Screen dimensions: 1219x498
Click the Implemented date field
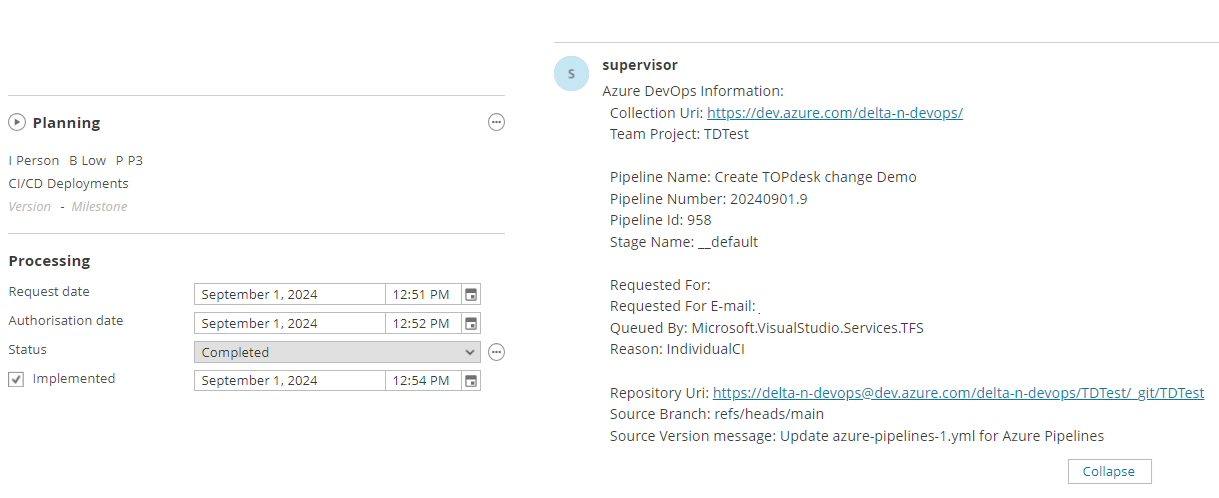[x=289, y=381]
